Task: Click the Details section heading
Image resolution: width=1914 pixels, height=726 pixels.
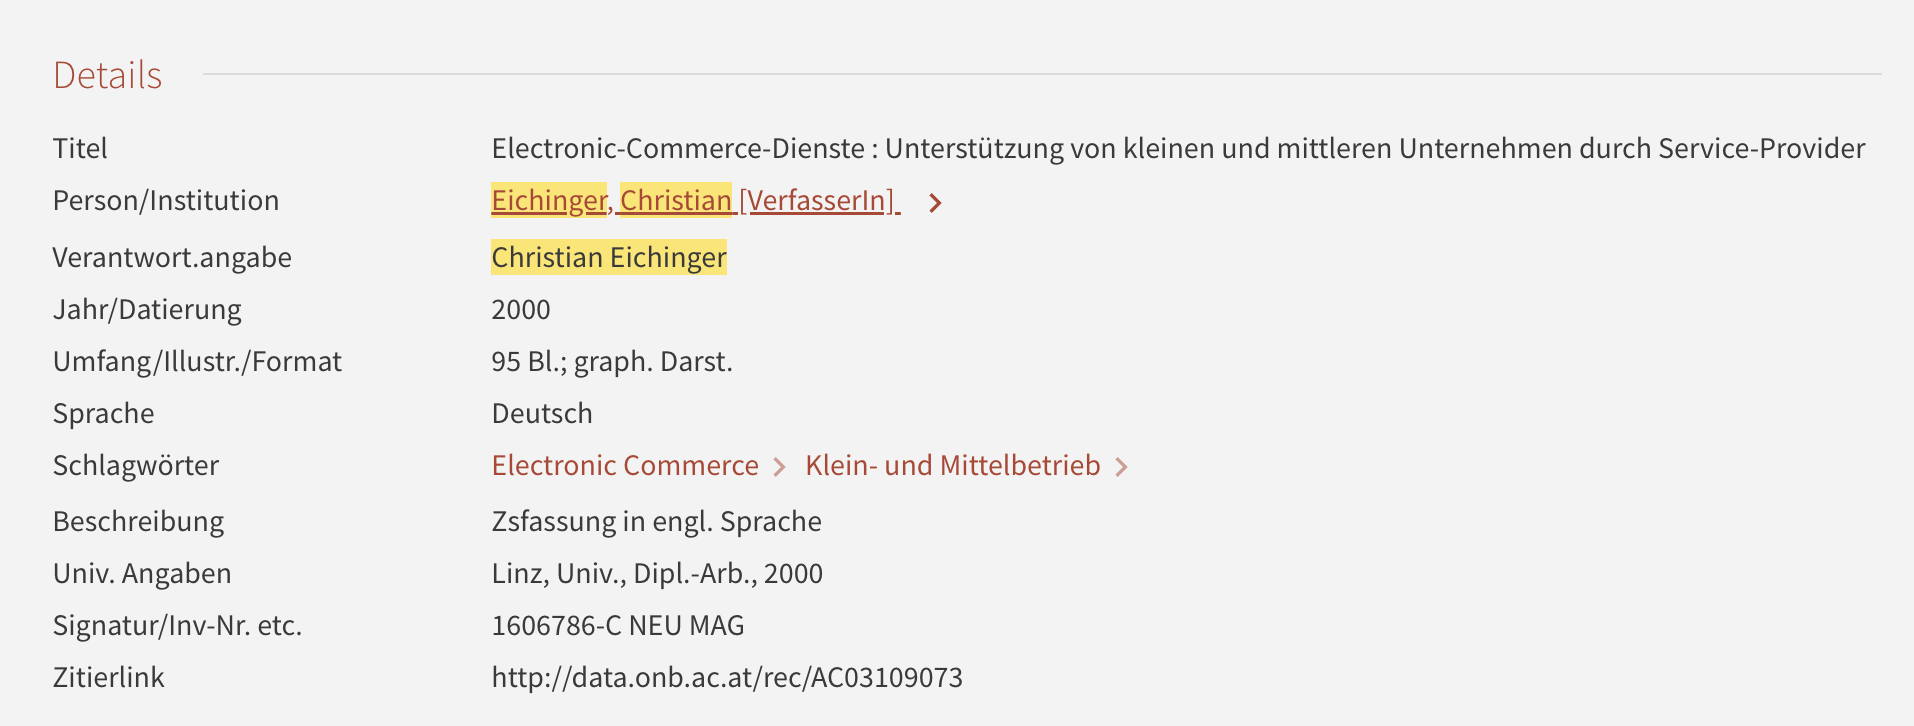Action: [x=108, y=75]
